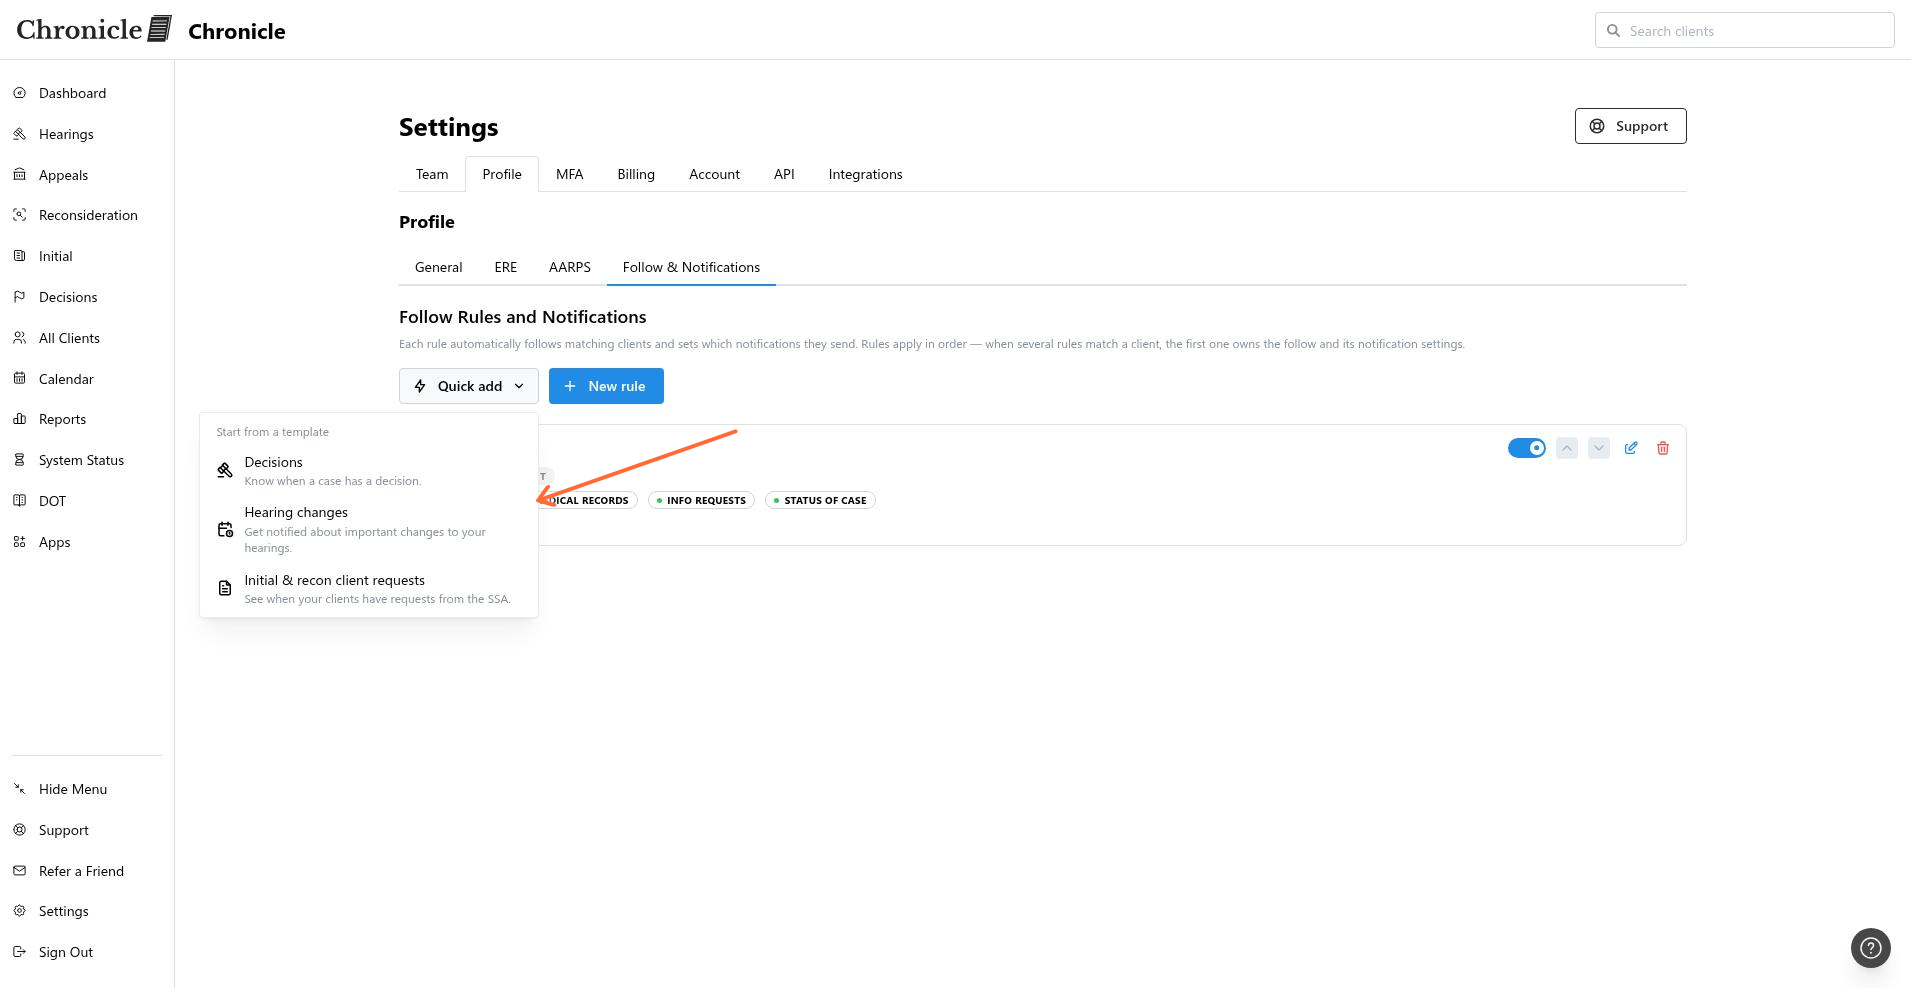Open the Hearings gavel icon in the sidebar

pos(19,134)
